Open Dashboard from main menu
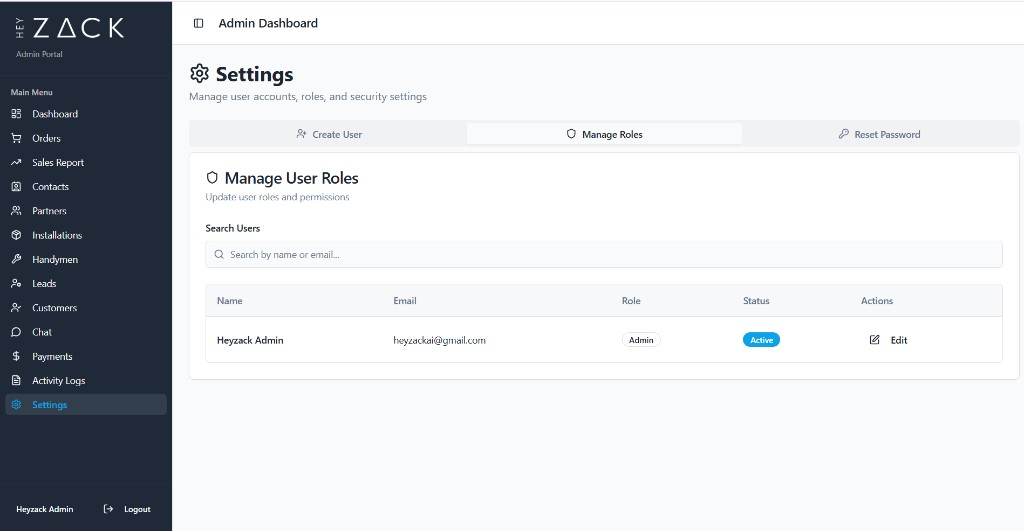Image resolution: width=1024 pixels, height=531 pixels. [x=55, y=114]
